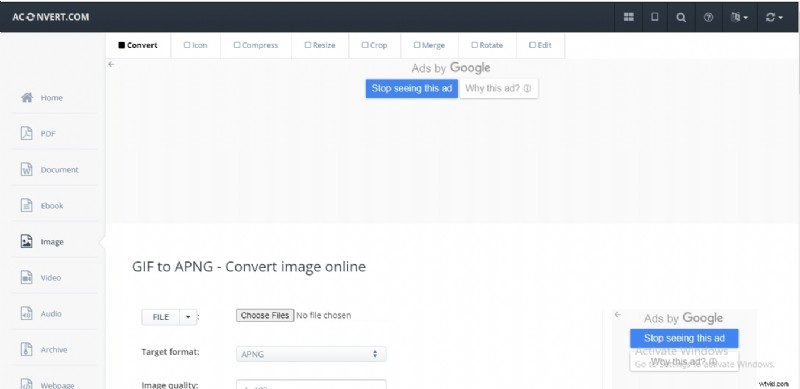The width and height of the screenshot is (800, 389).
Task: Switch to the Edit tab
Action: point(540,45)
